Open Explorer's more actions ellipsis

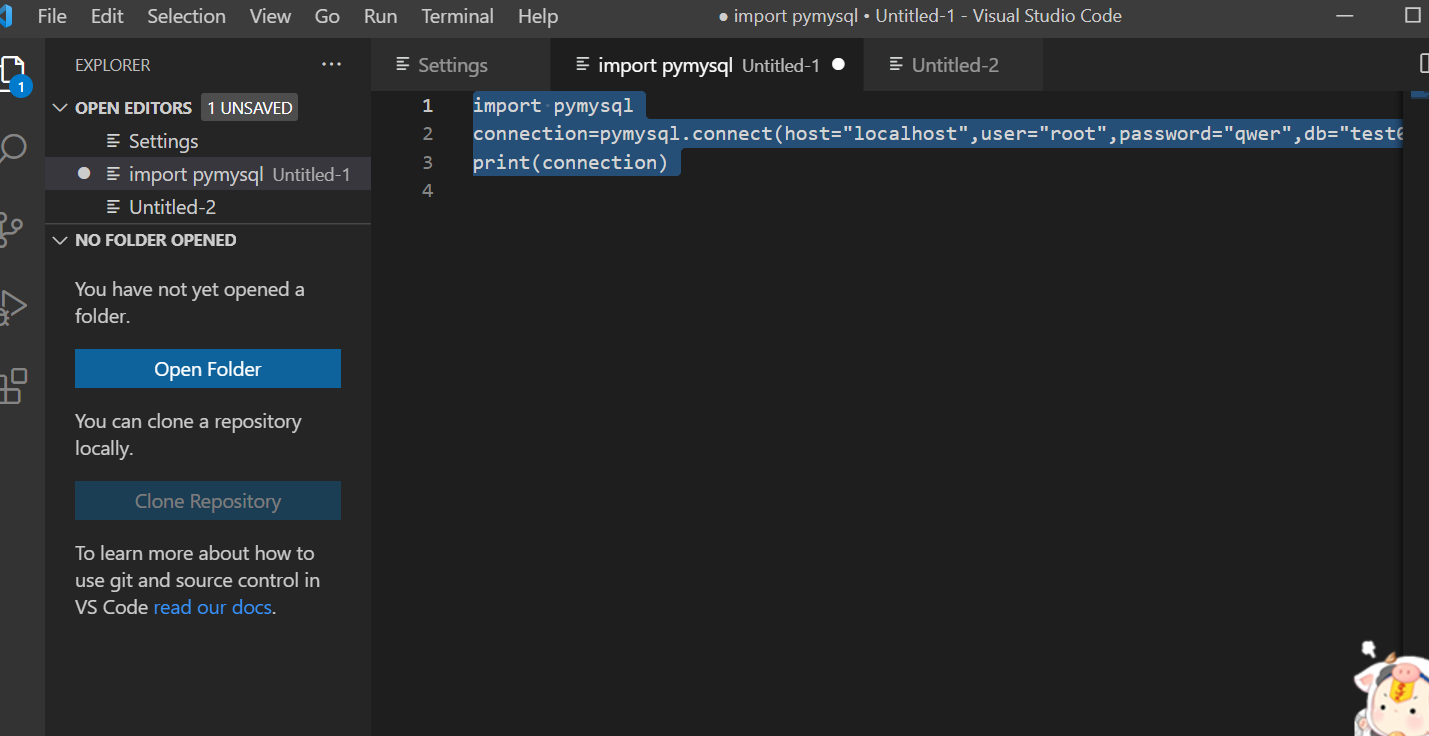pyautogui.click(x=331, y=65)
